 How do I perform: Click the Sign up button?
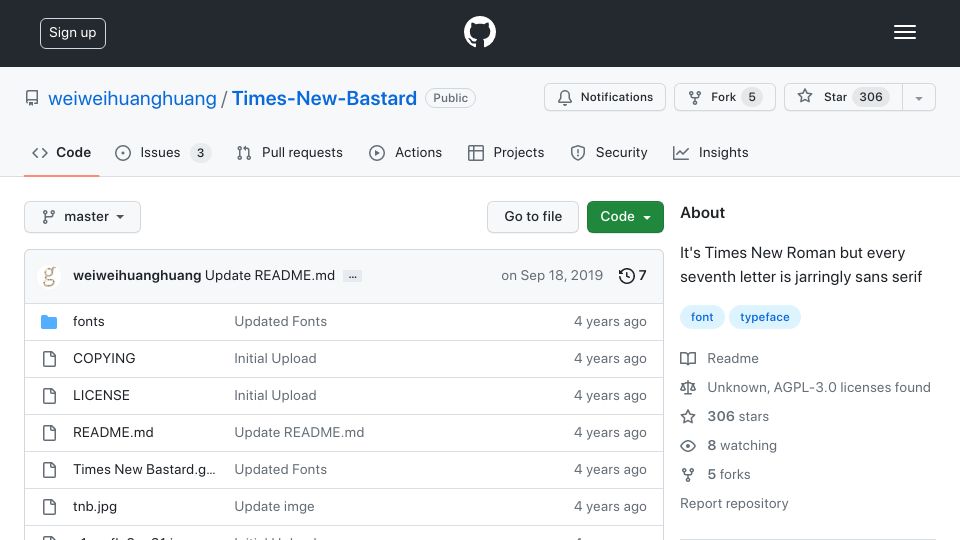[73, 33]
